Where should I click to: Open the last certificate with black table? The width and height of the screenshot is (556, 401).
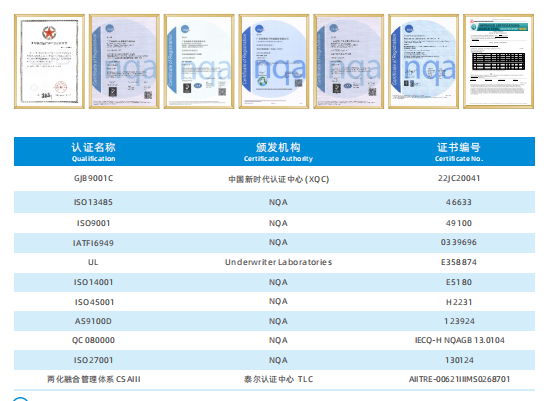pos(498,61)
